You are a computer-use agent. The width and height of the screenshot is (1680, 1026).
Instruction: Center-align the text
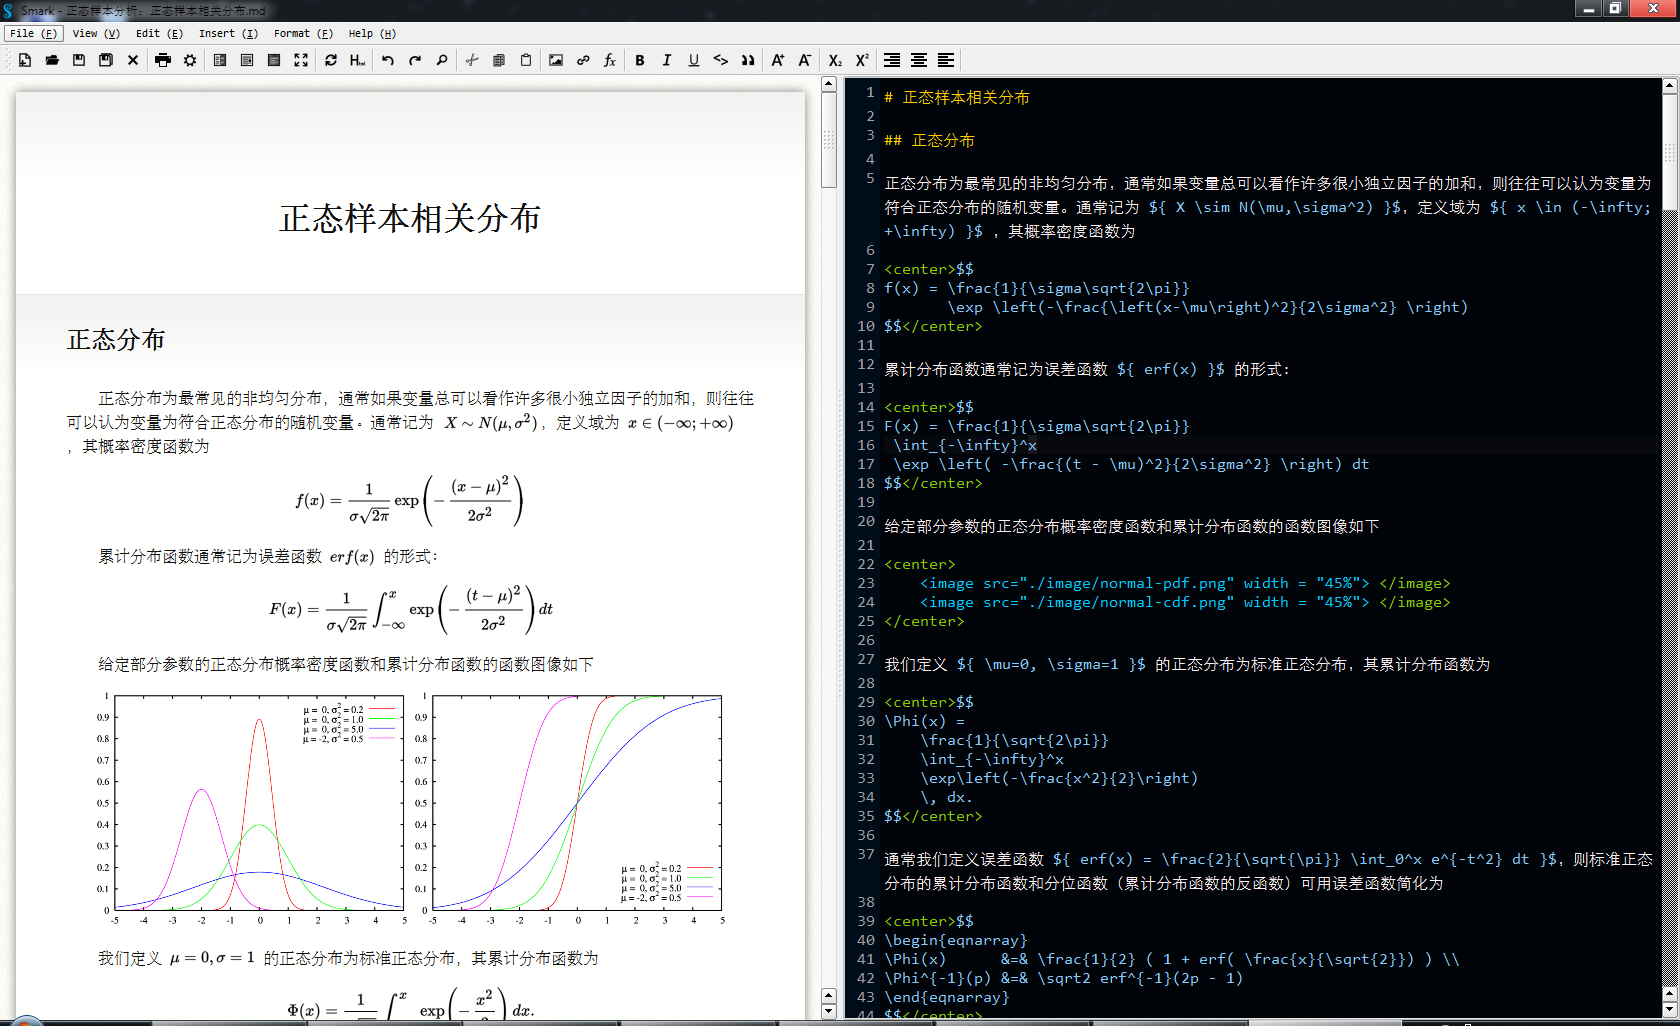point(919,60)
